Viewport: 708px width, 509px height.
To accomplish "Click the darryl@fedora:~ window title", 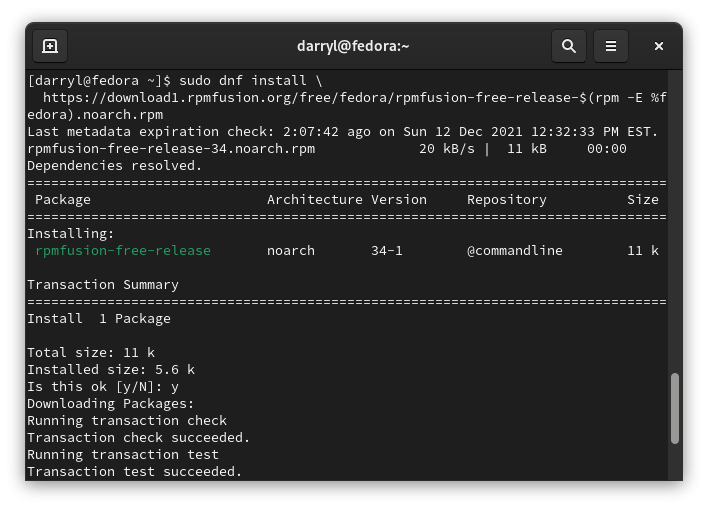I will coord(353,46).
